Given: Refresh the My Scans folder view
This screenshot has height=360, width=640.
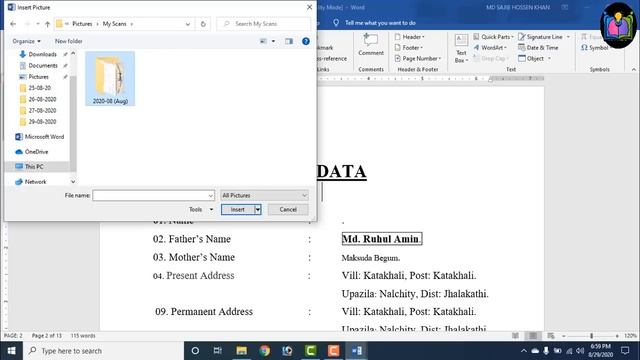Looking at the screenshot, I should (203, 24).
